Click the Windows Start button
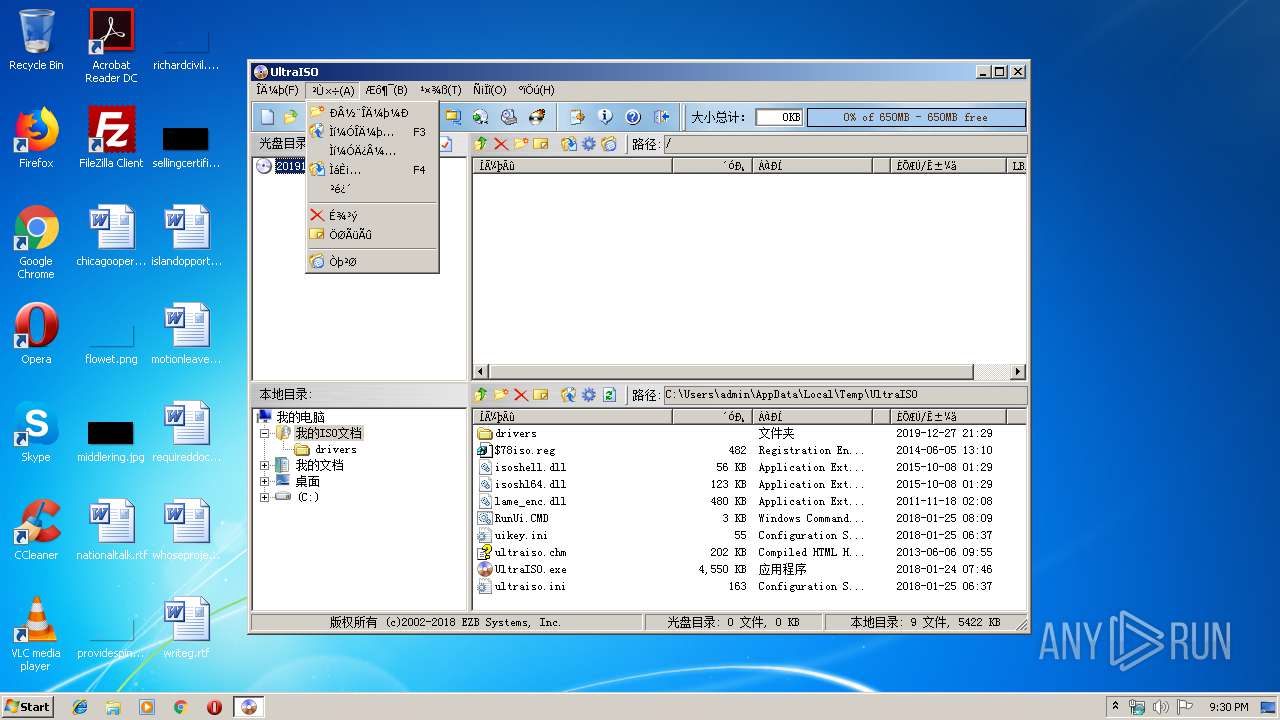Viewport: 1280px width, 720px height. click(x=28, y=706)
